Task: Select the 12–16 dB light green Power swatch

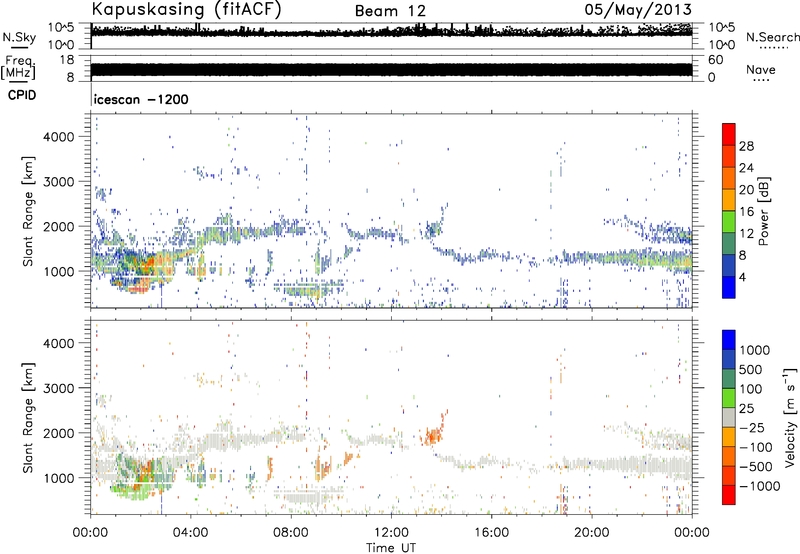Action: point(729,222)
